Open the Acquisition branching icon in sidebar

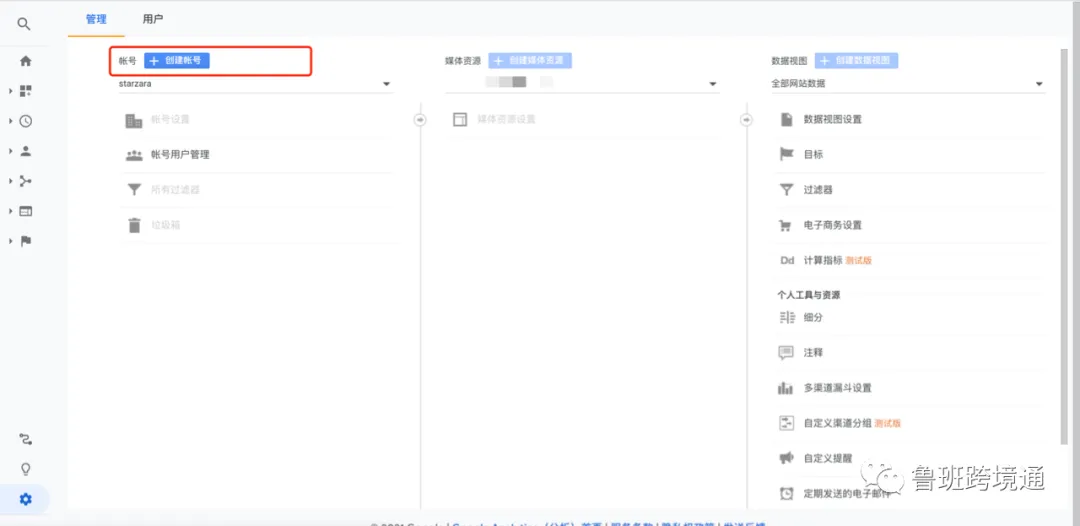25,181
